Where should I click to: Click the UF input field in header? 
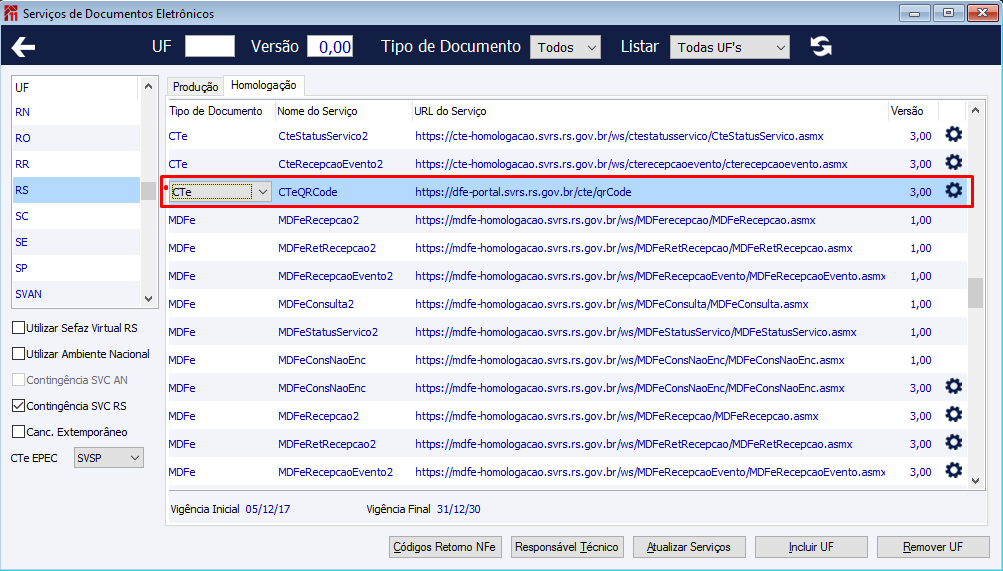[x=210, y=46]
